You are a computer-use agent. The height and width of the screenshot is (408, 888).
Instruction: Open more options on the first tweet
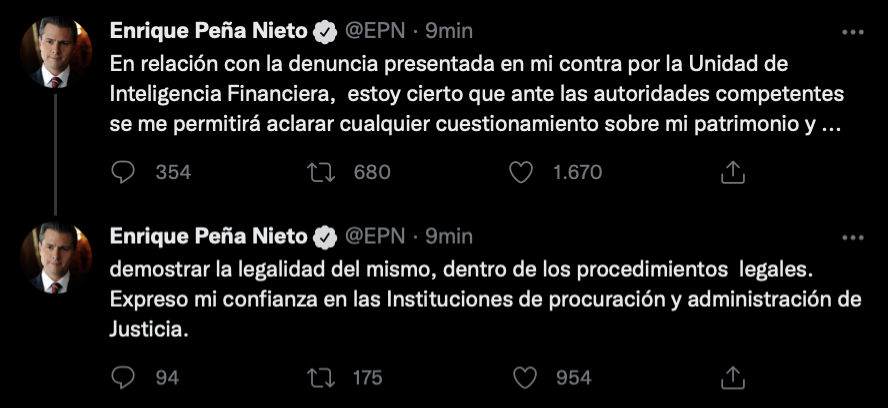[852, 31]
